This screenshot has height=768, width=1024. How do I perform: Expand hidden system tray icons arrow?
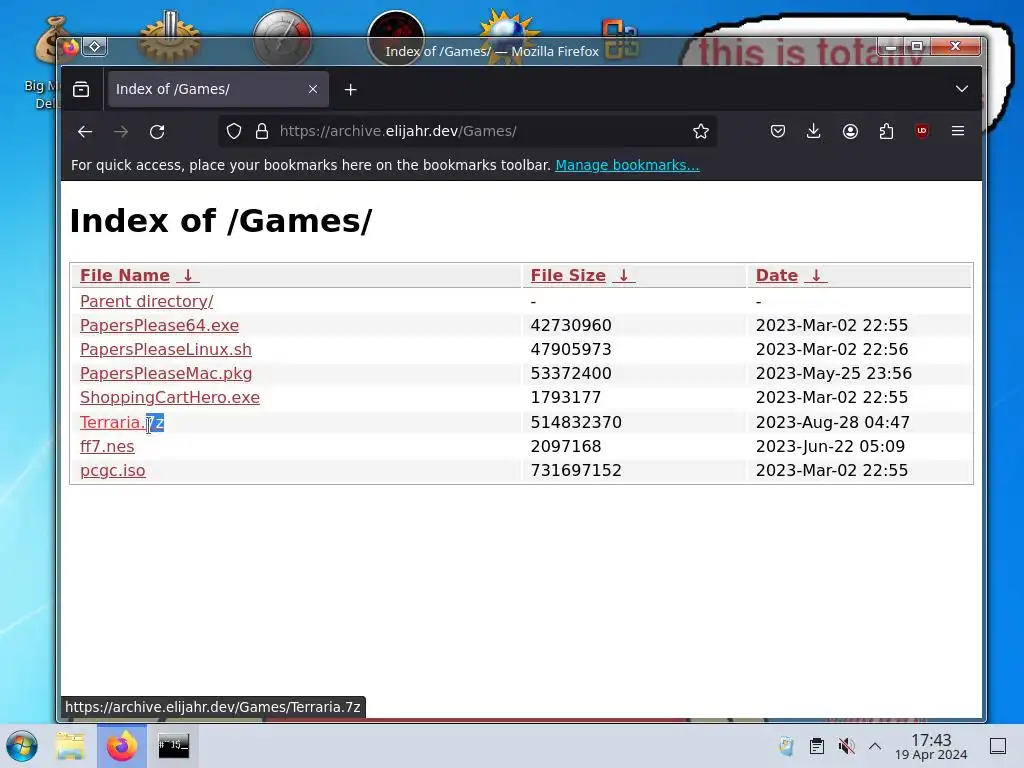[875, 746]
